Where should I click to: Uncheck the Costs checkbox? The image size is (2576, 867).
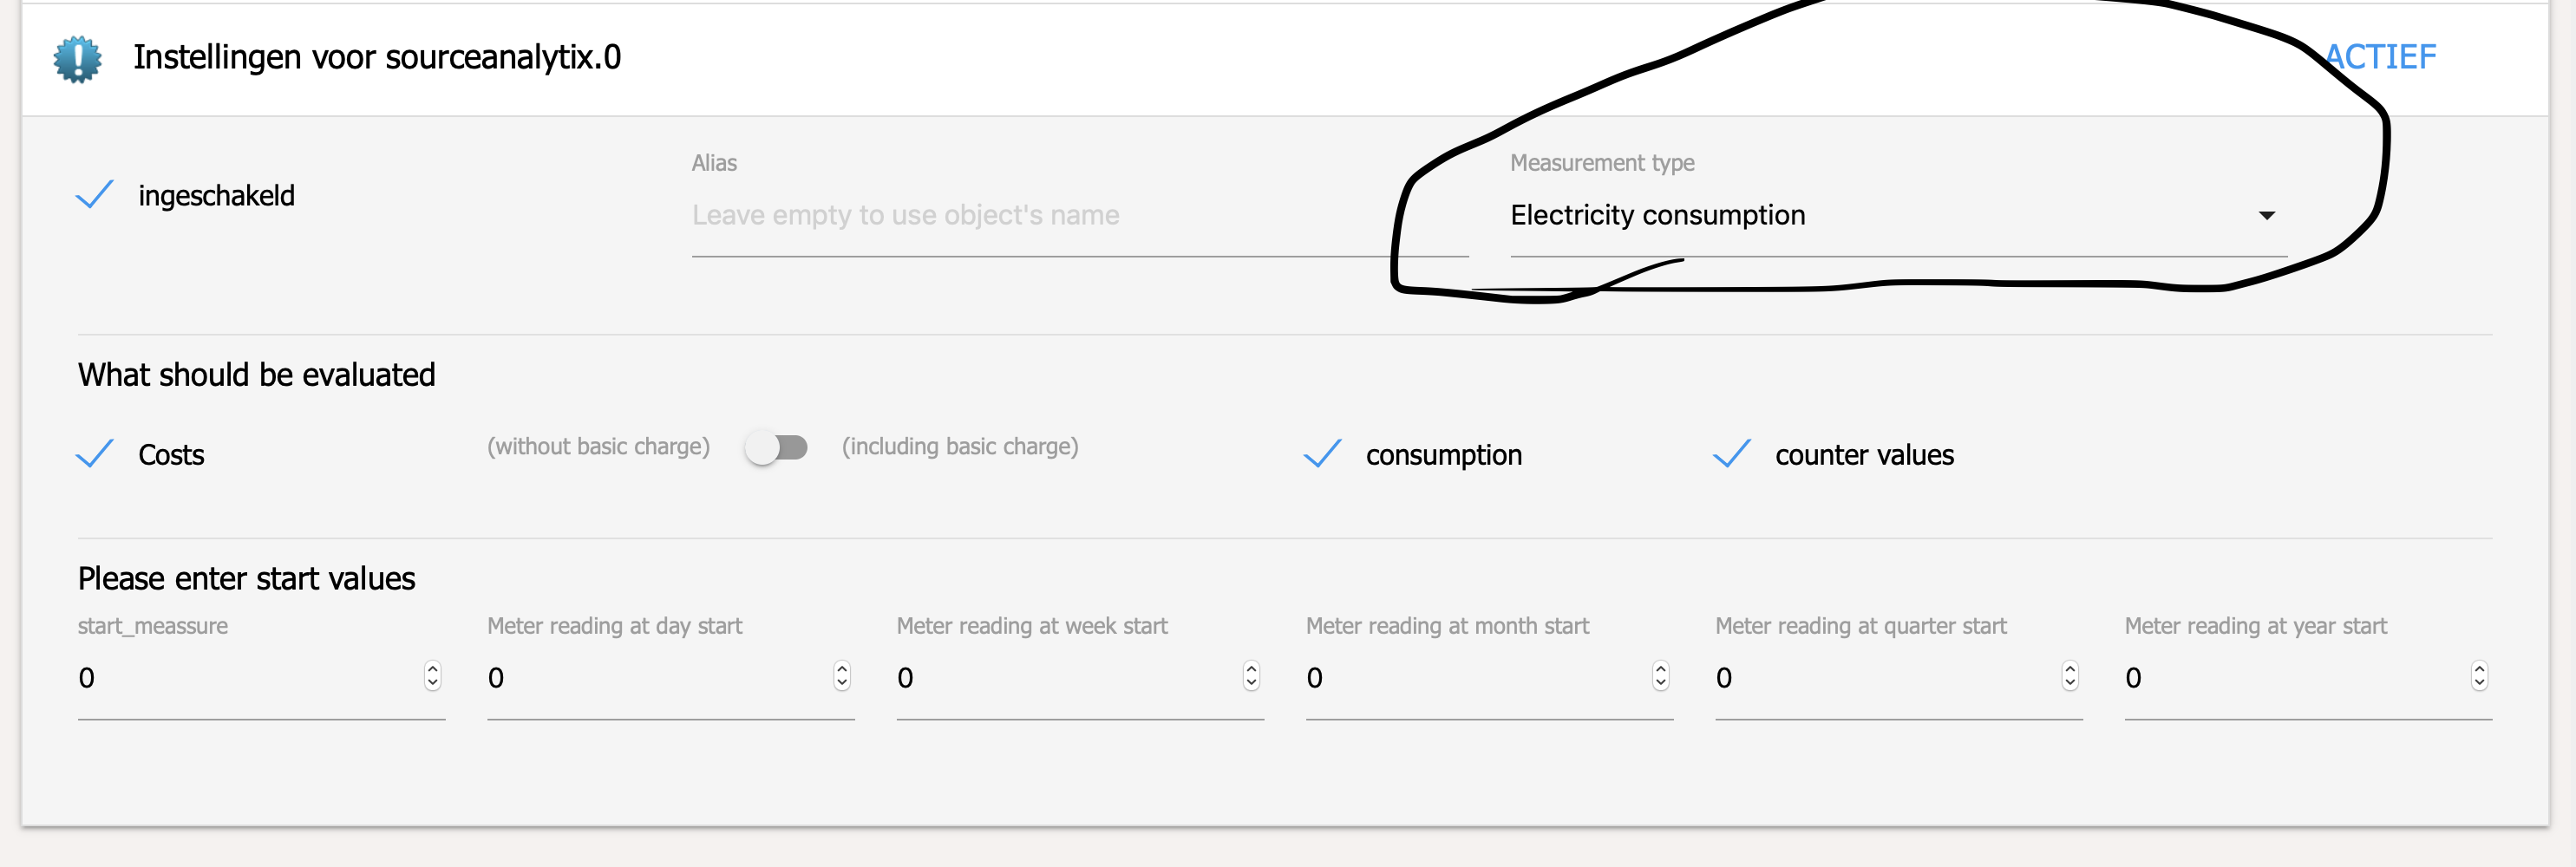[95, 454]
